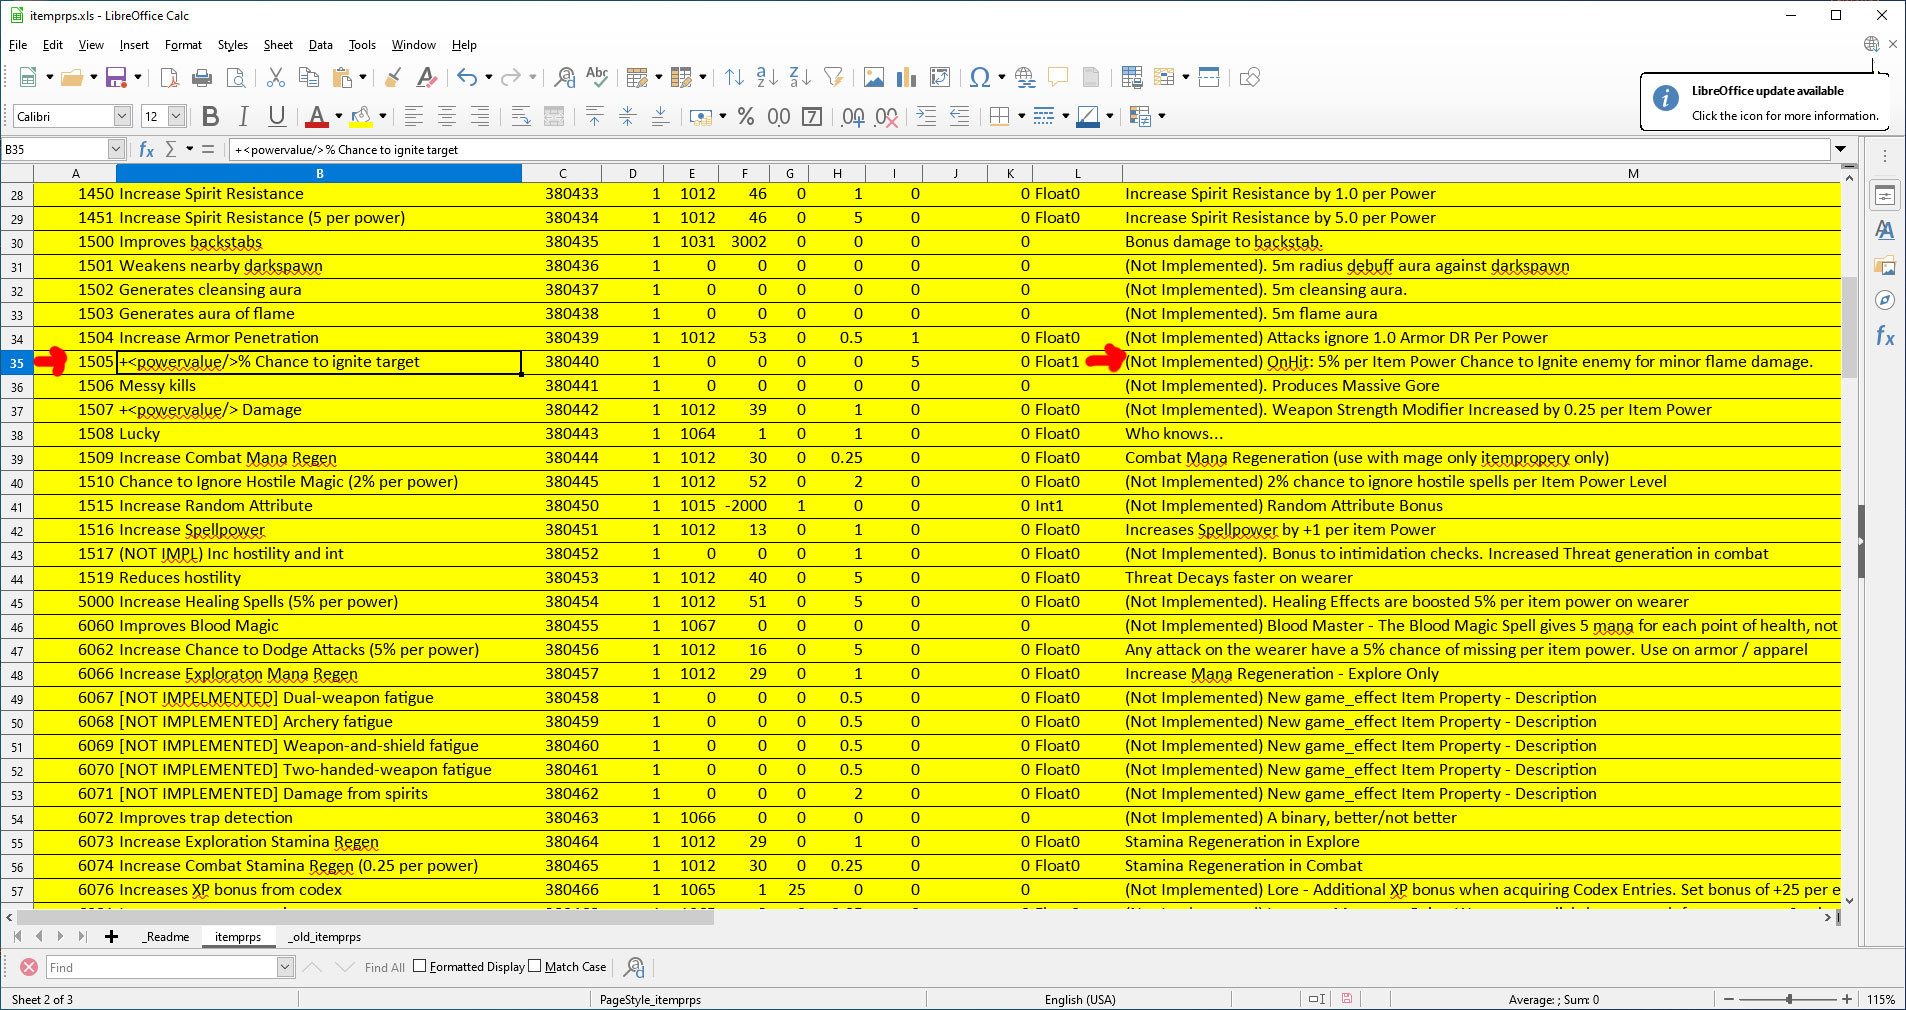Click the add new sheet plus button

click(111, 937)
